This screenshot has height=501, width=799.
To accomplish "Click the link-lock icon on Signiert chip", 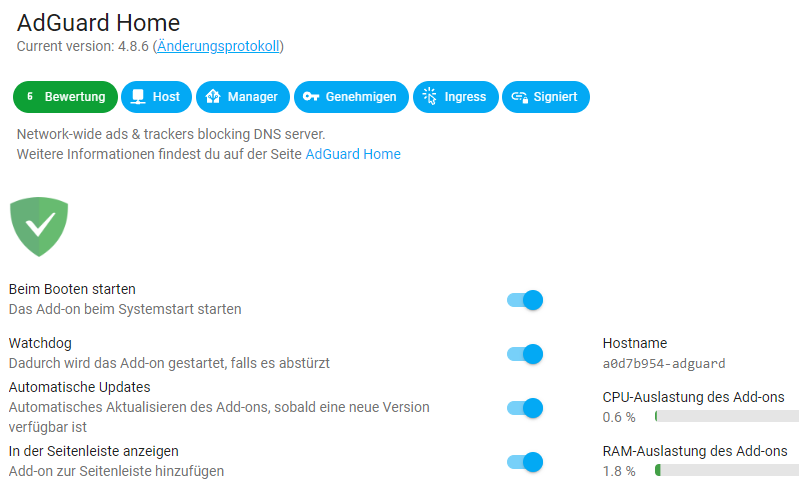I will (519, 97).
